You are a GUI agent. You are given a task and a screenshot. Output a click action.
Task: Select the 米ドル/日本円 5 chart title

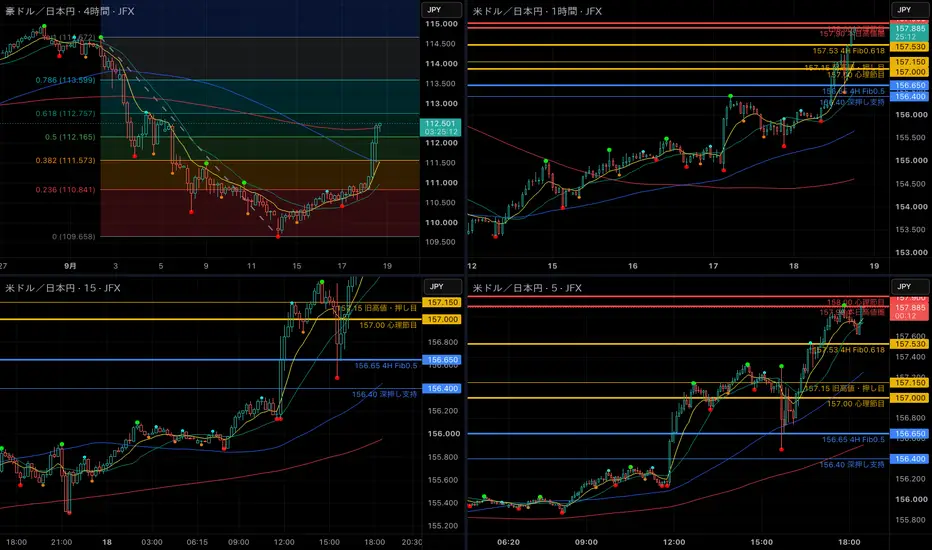point(527,288)
